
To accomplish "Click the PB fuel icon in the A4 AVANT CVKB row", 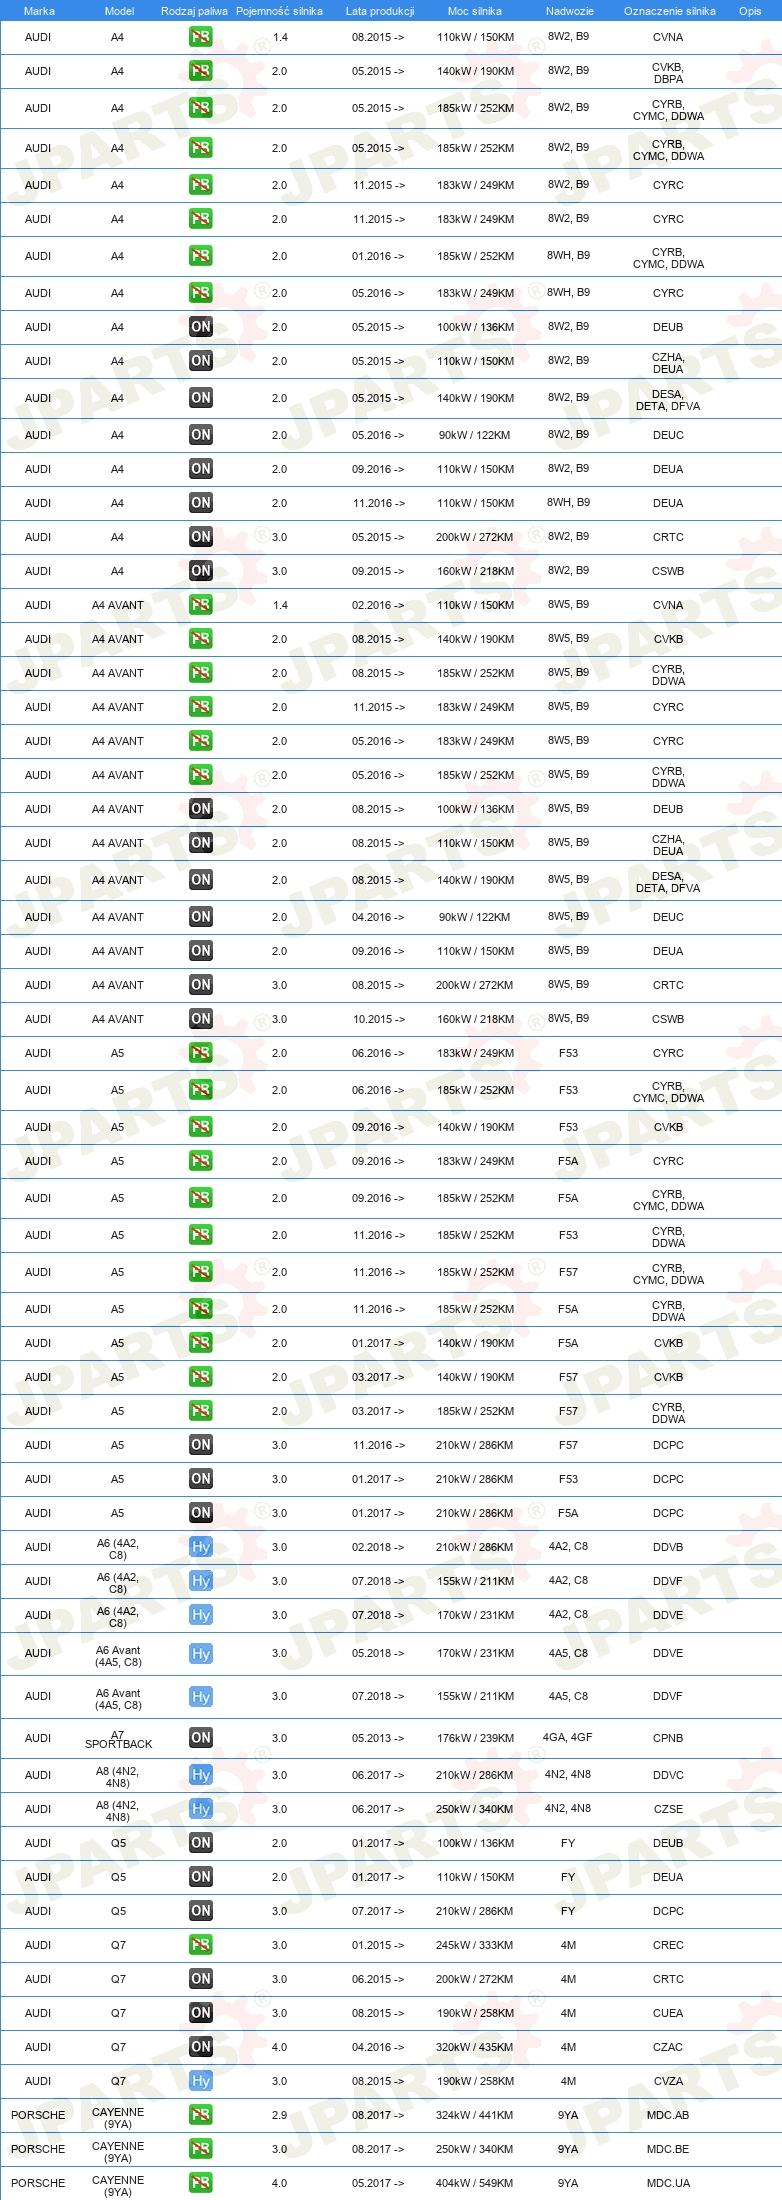I will (x=201, y=639).
